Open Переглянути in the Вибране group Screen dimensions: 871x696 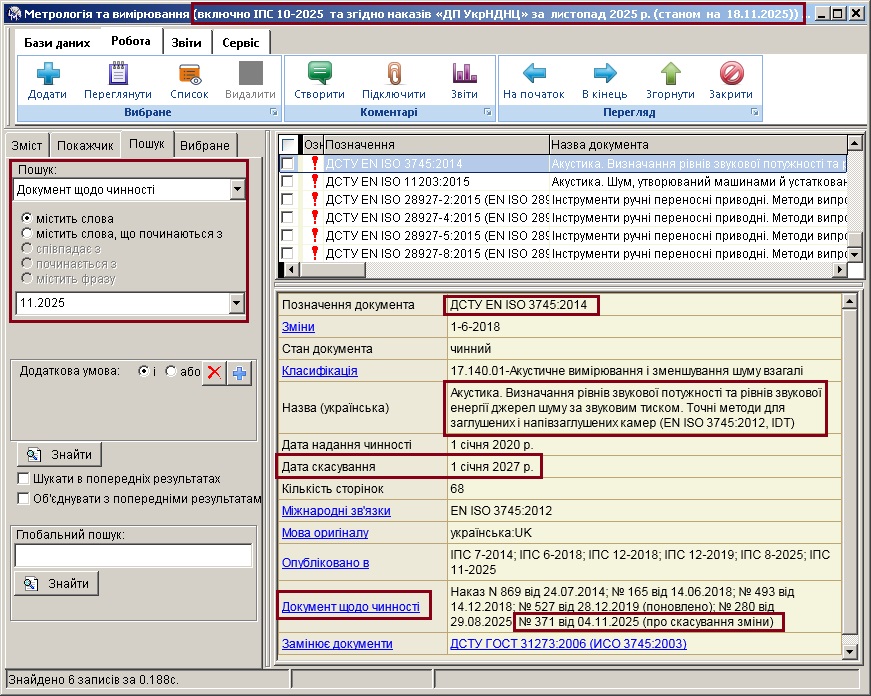(118, 74)
